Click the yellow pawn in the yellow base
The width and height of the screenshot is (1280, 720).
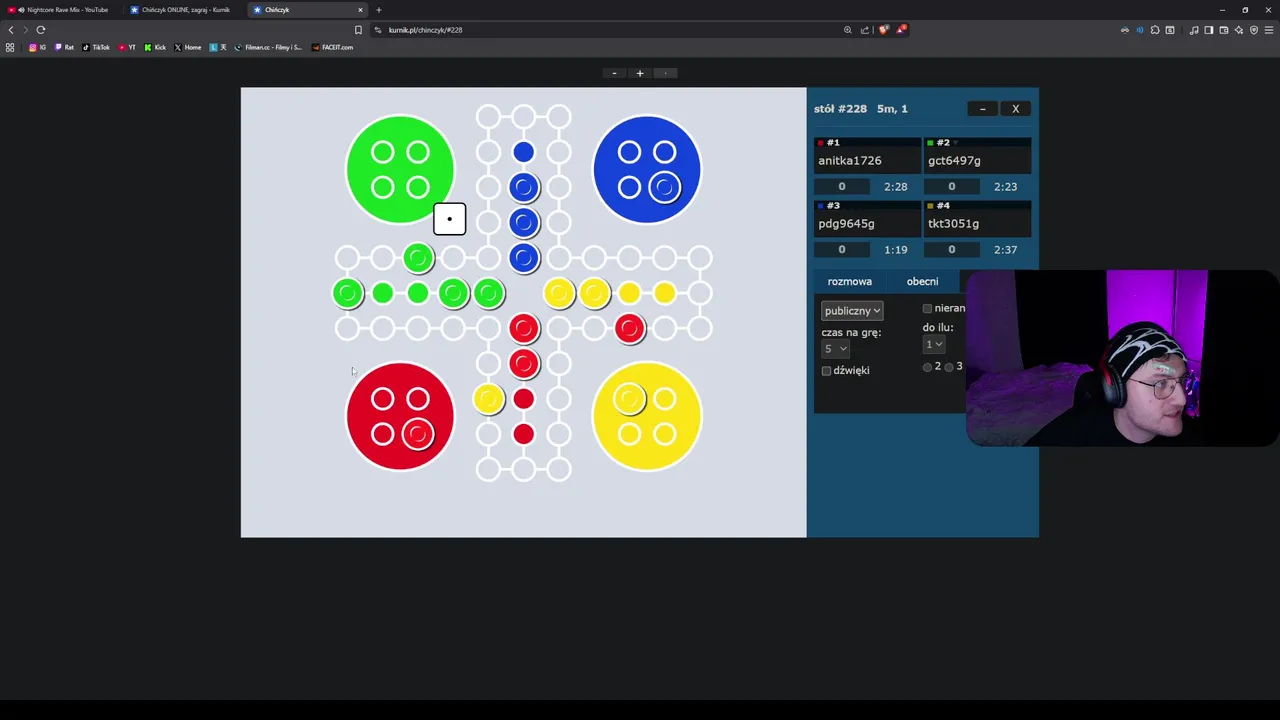click(x=629, y=399)
